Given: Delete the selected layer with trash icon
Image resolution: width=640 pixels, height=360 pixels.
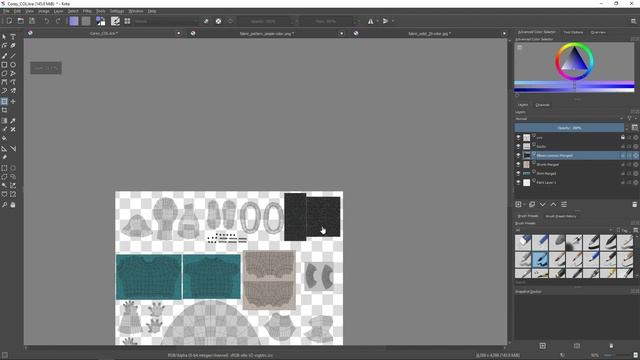Looking at the screenshot, I should click(634, 204).
